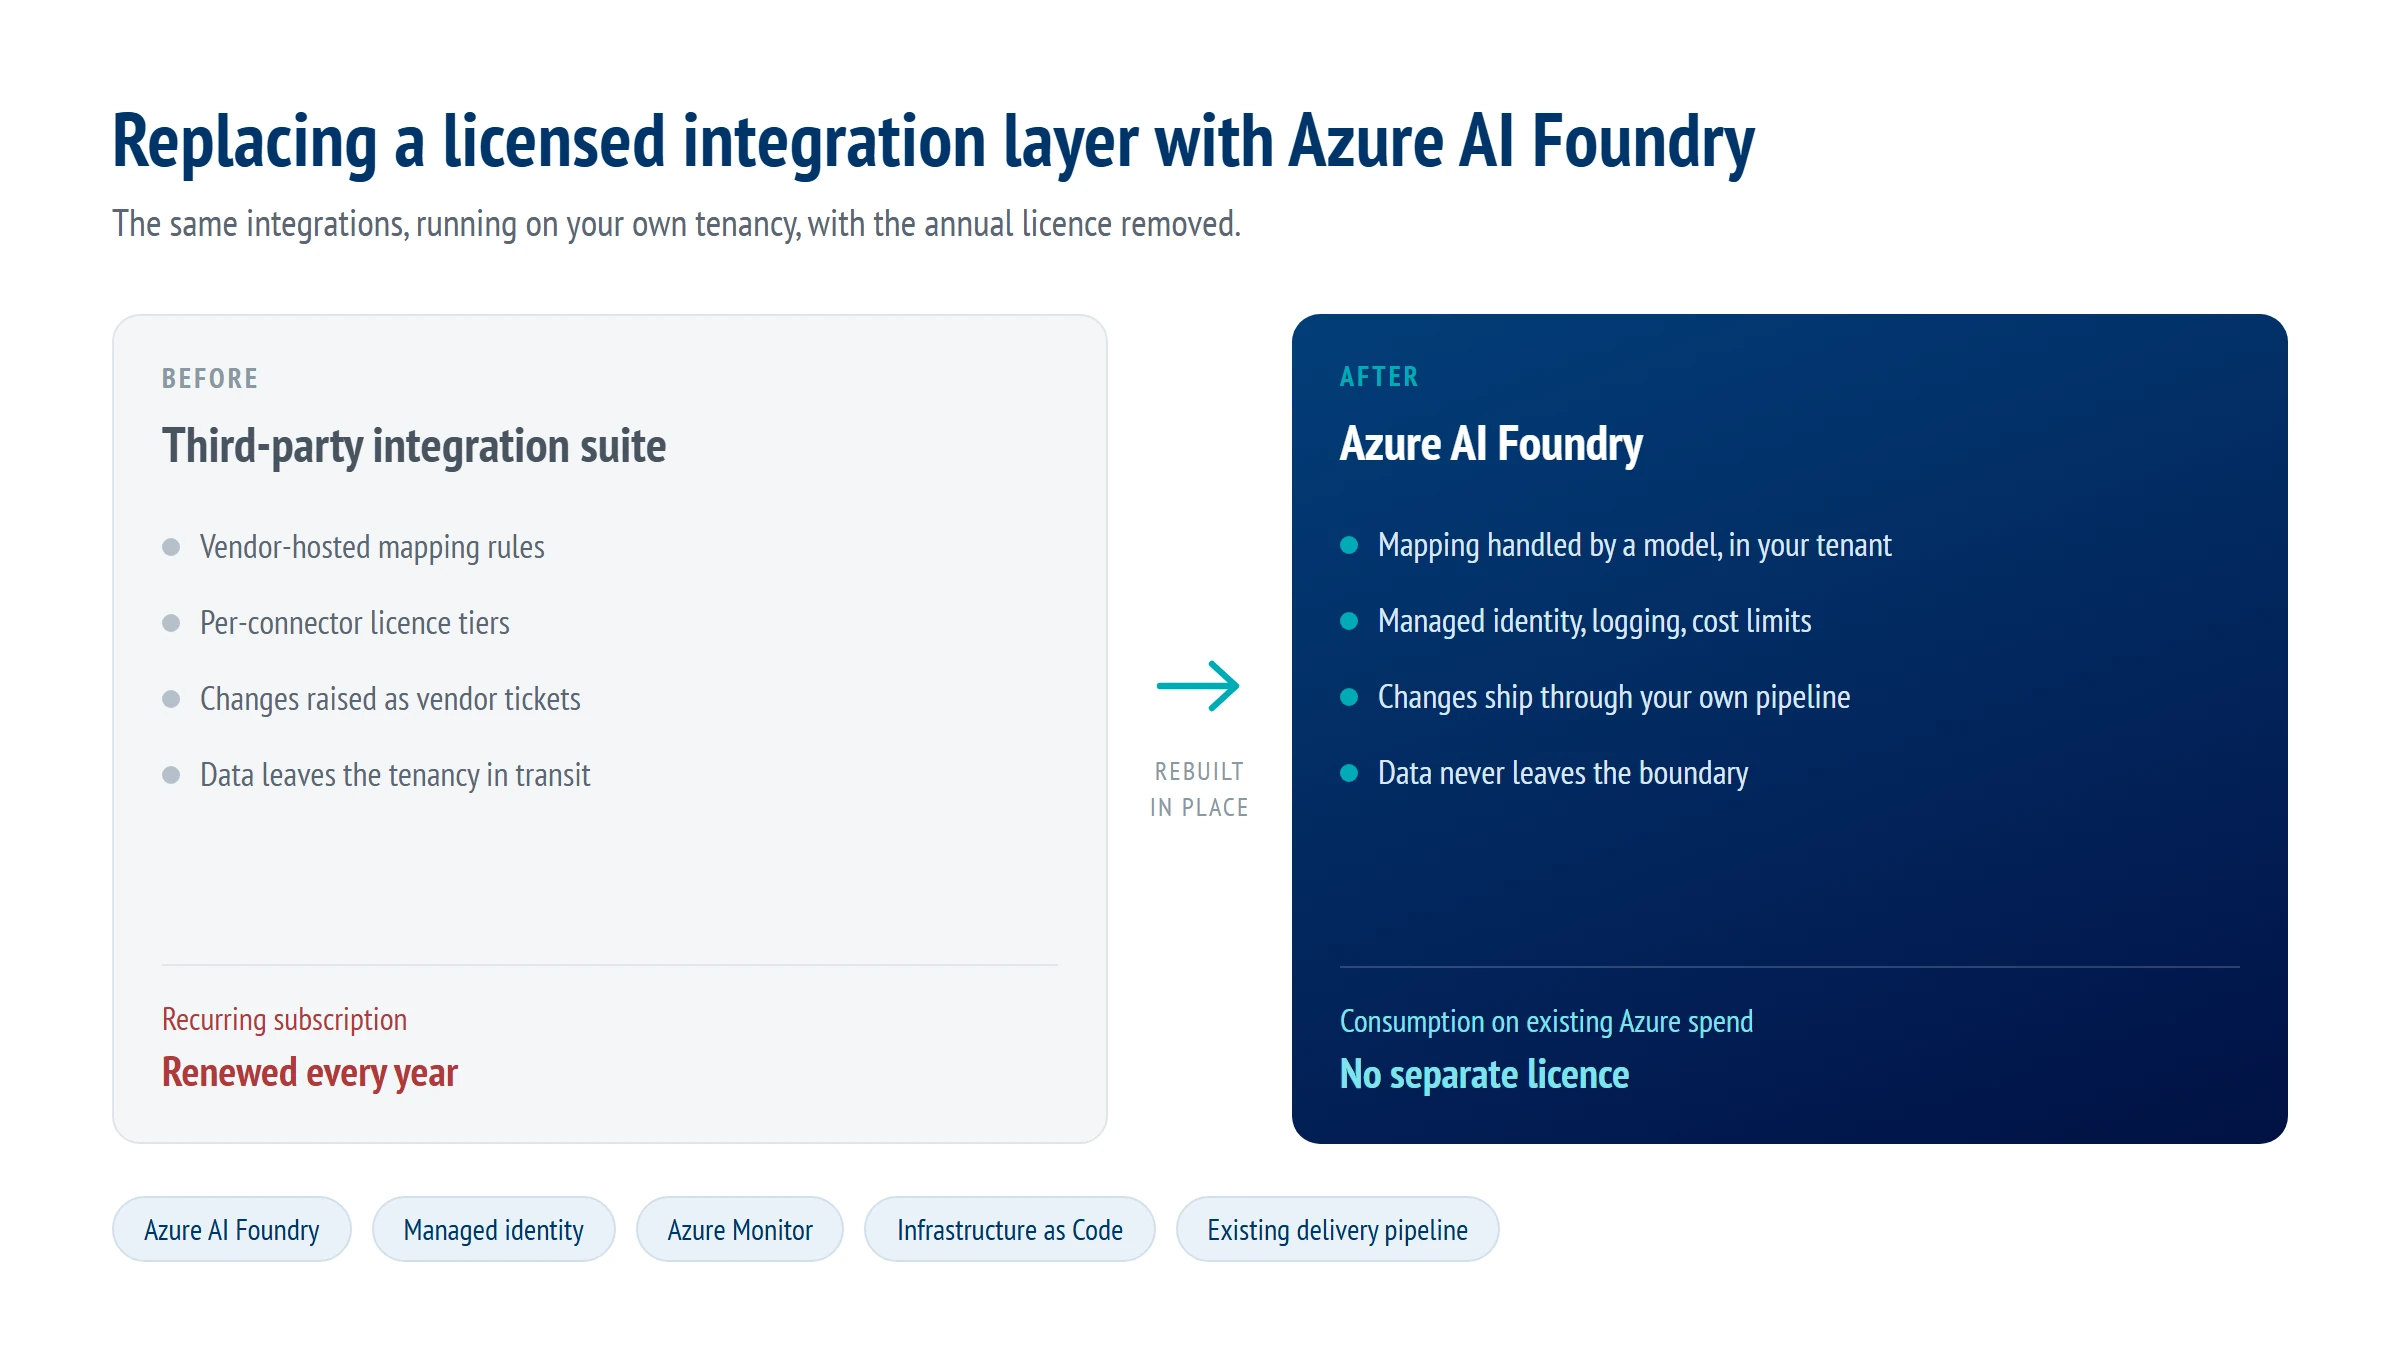Click 'Vendor-hosted mapping rules' bullet
This screenshot has width=2400, height=1350.
[x=372, y=547]
